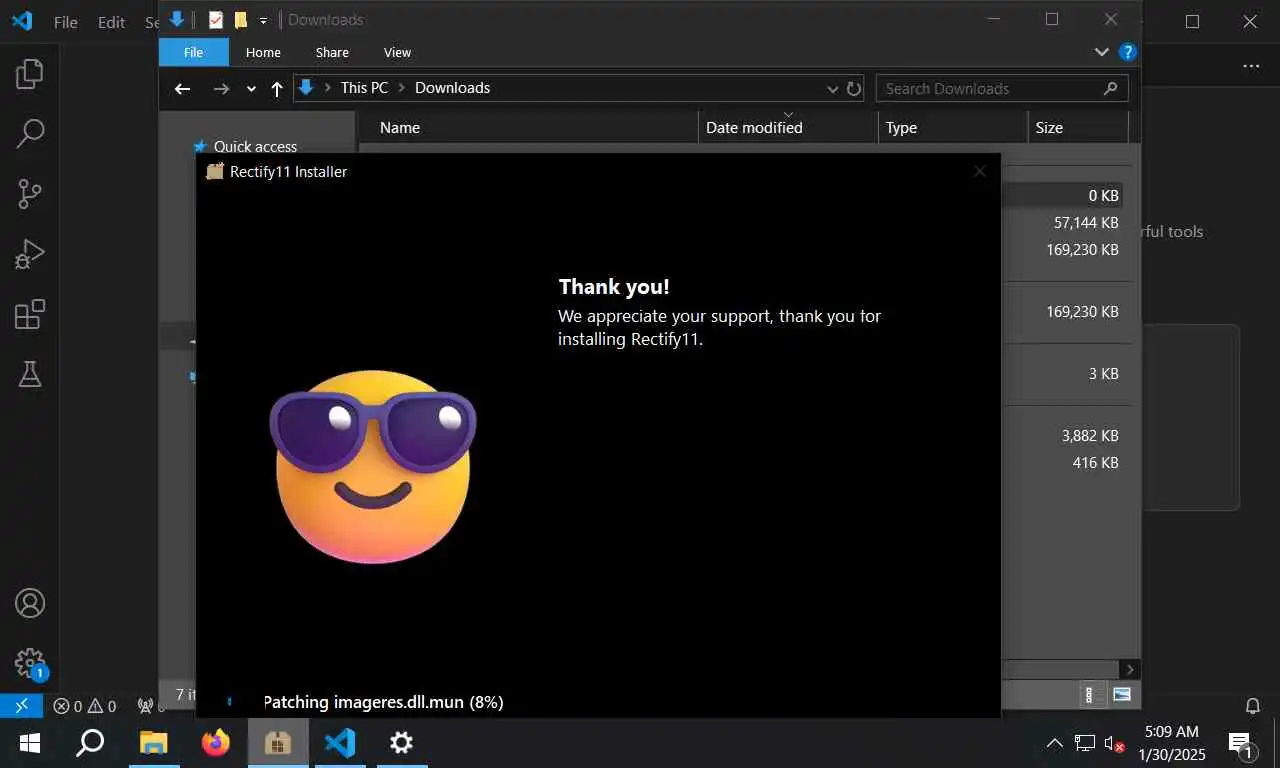Open the VS Code Explorer view
The height and width of the screenshot is (768, 1280).
tap(30, 73)
